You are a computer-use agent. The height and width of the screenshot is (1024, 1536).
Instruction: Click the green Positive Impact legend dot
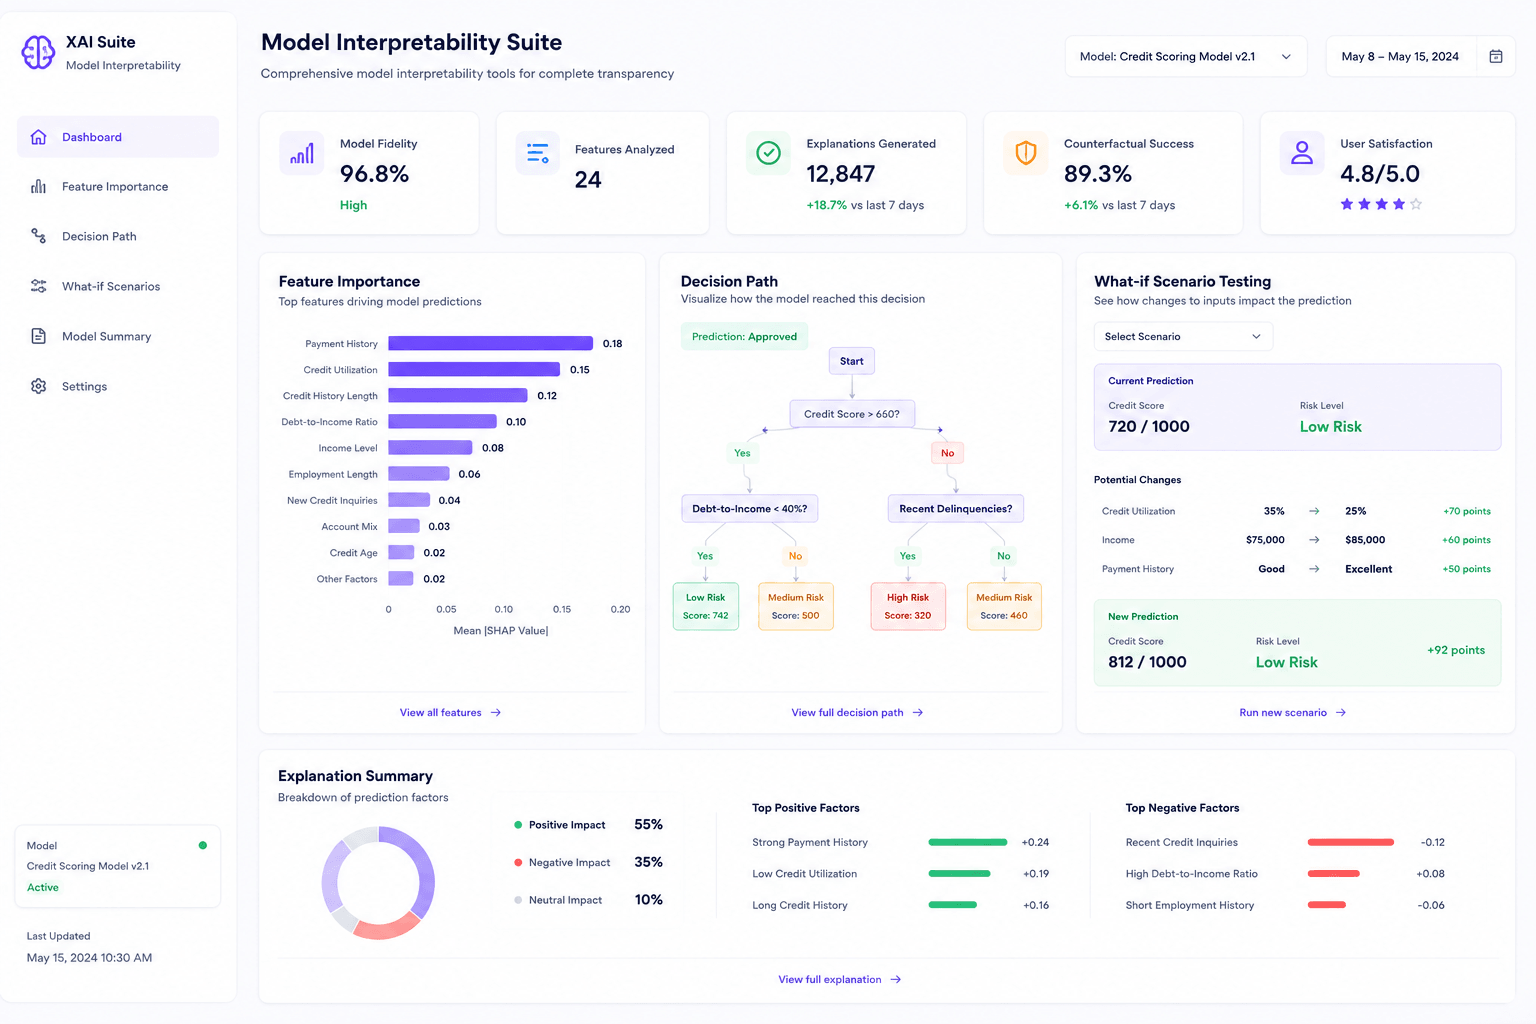pyautogui.click(x=518, y=825)
